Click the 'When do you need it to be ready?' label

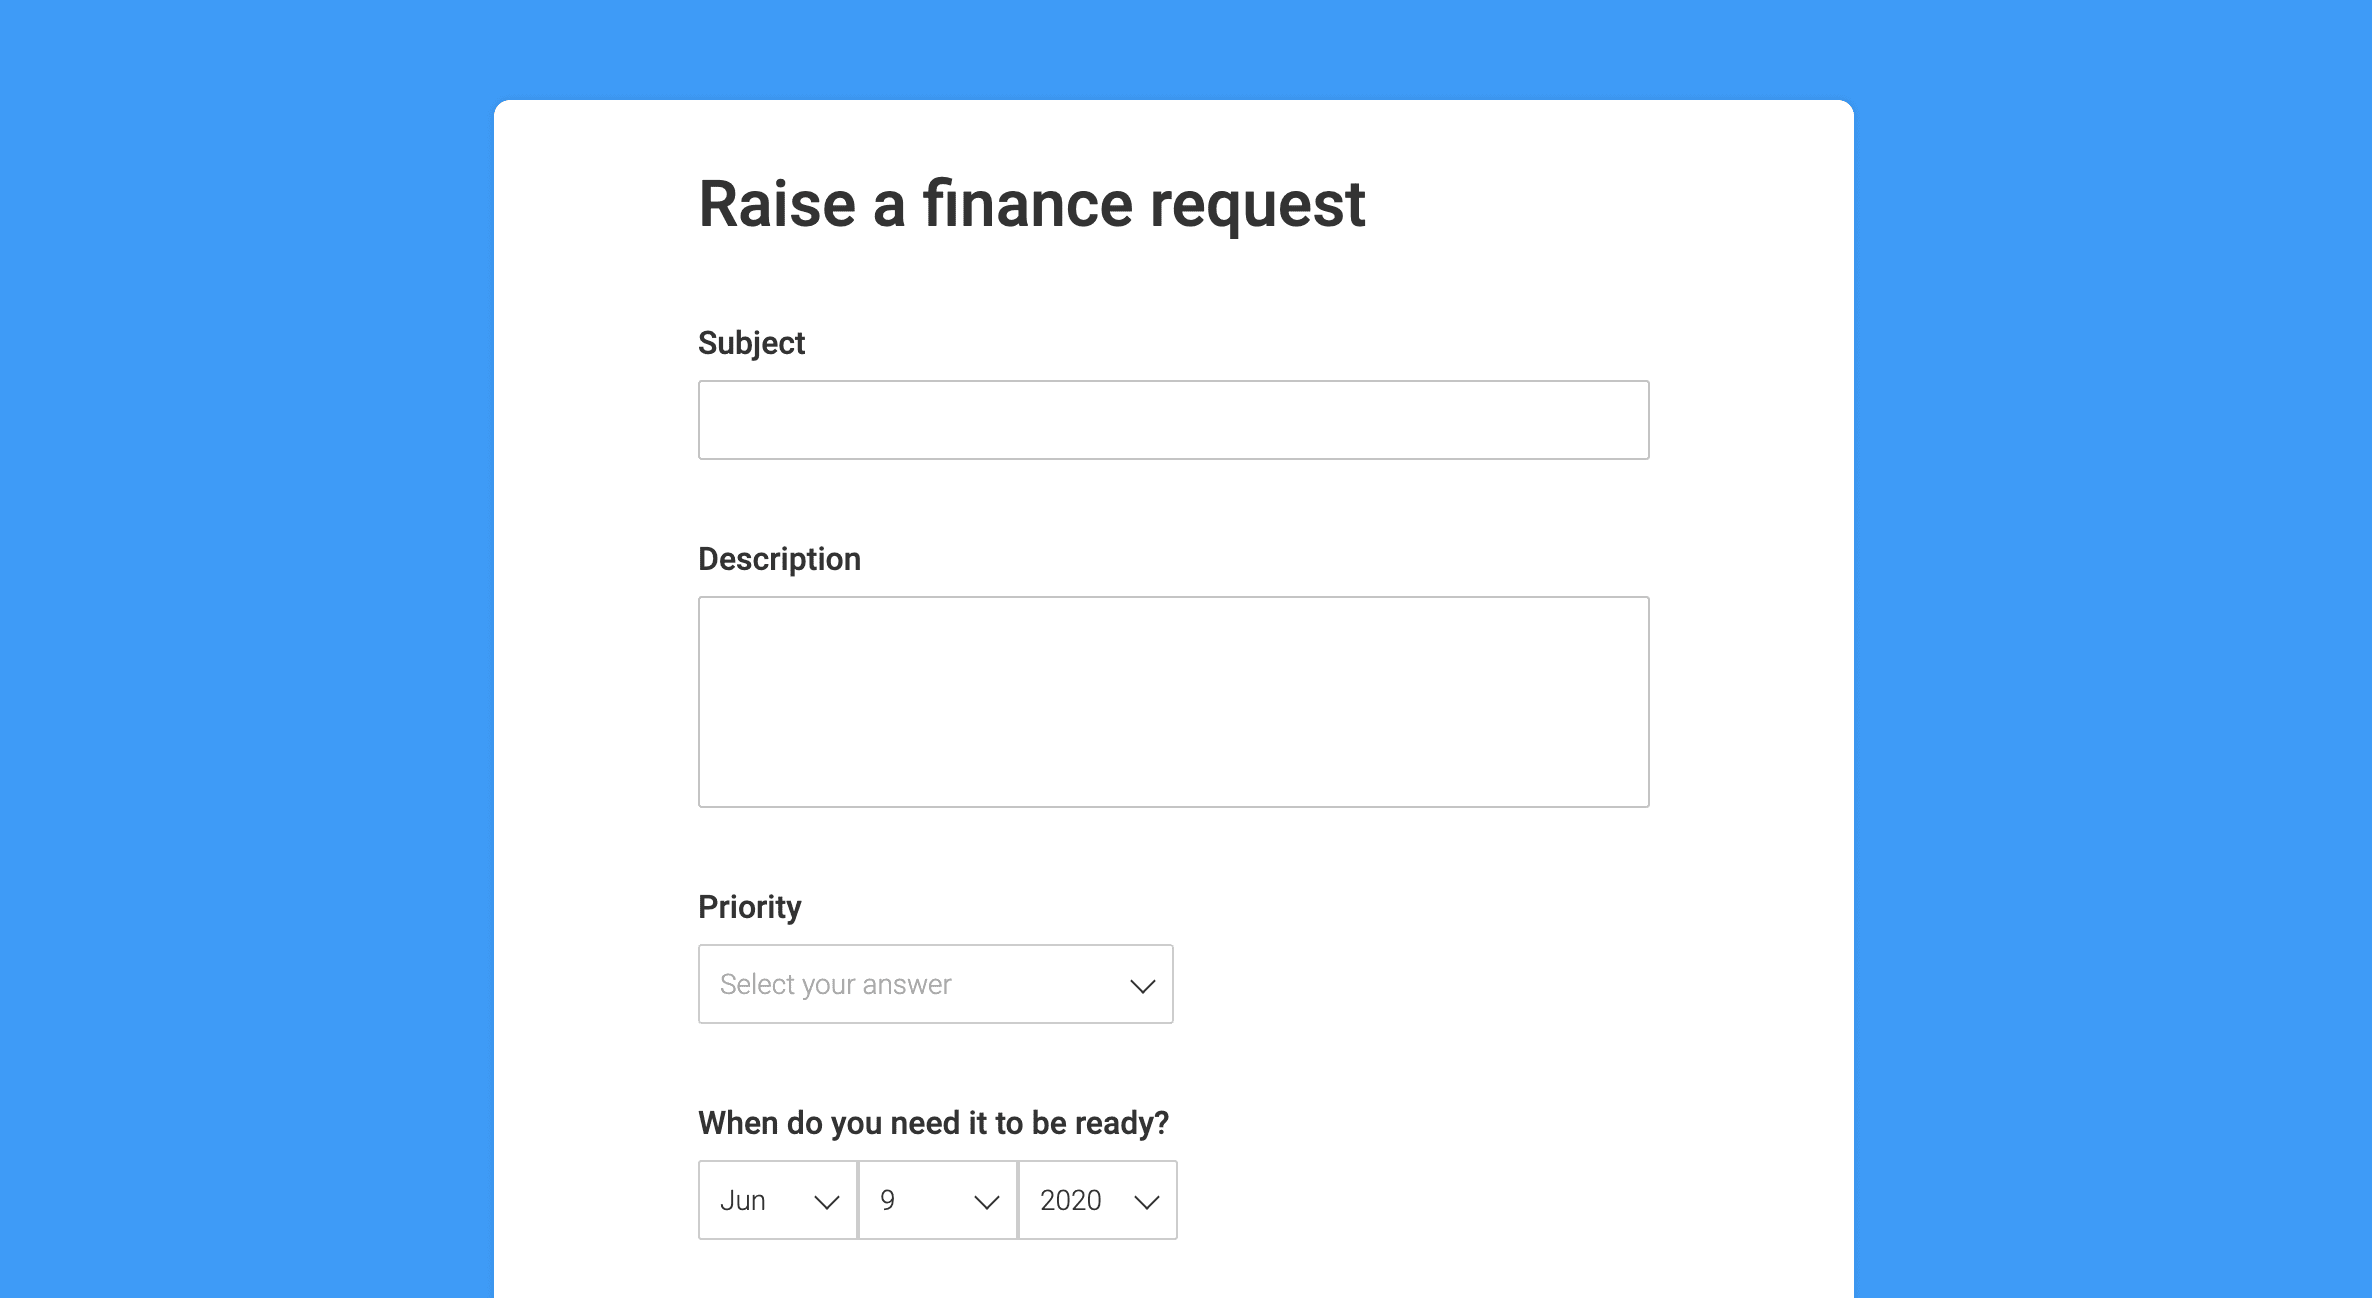pyautogui.click(x=933, y=1122)
